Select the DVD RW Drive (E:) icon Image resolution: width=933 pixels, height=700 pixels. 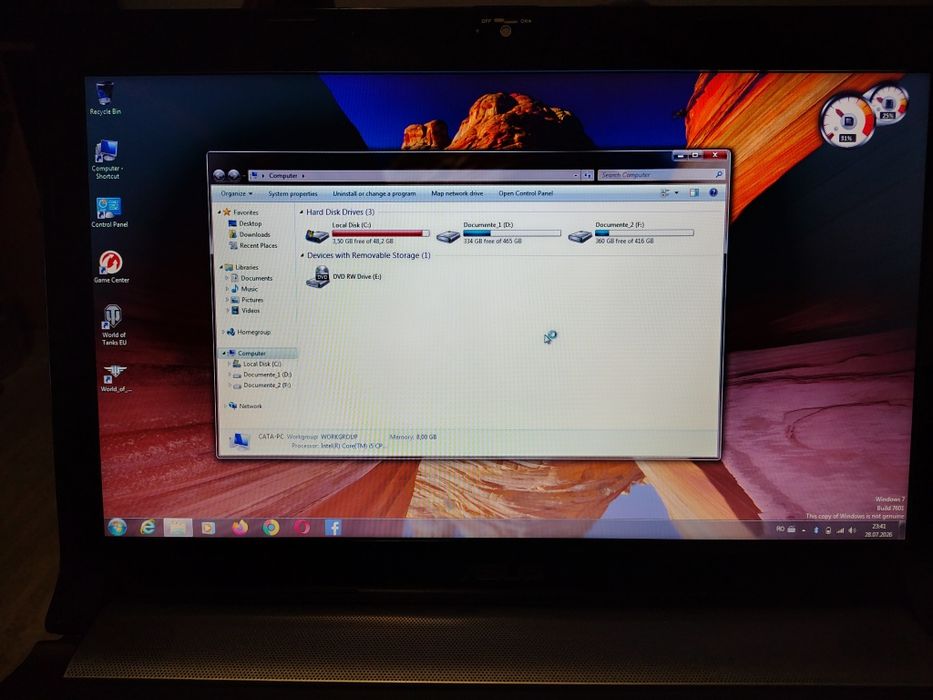coord(318,277)
